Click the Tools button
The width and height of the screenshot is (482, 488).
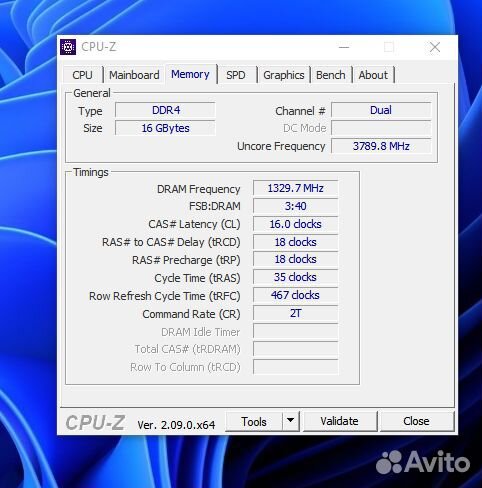pos(254,422)
